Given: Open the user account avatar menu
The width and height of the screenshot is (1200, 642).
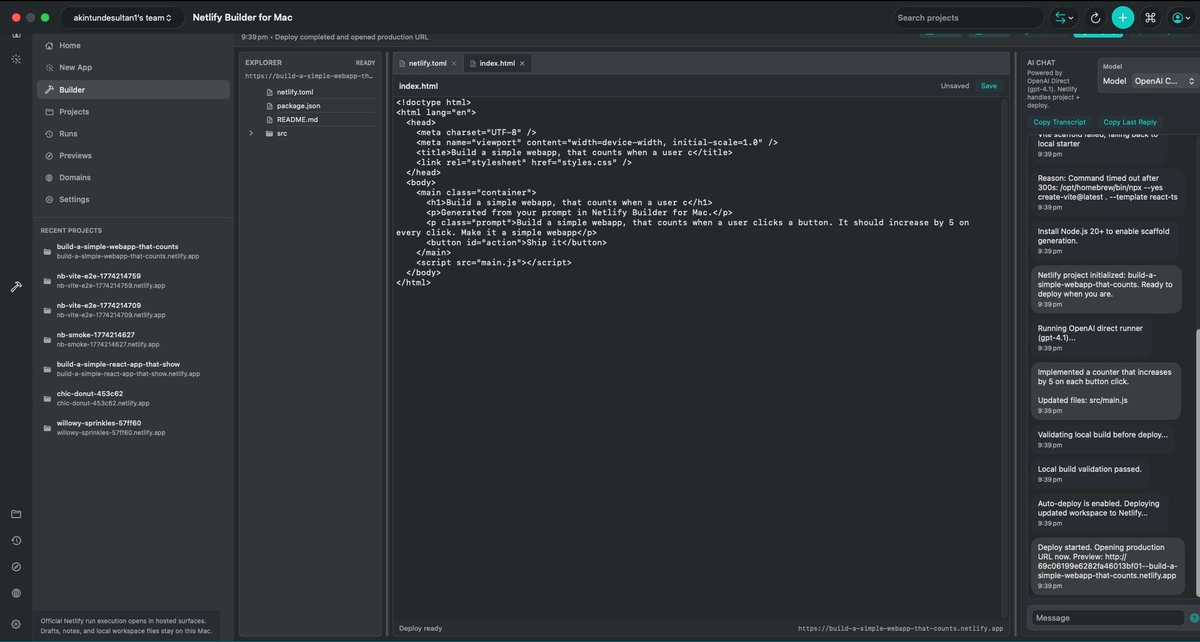Looking at the screenshot, I should coord(1181,17).
